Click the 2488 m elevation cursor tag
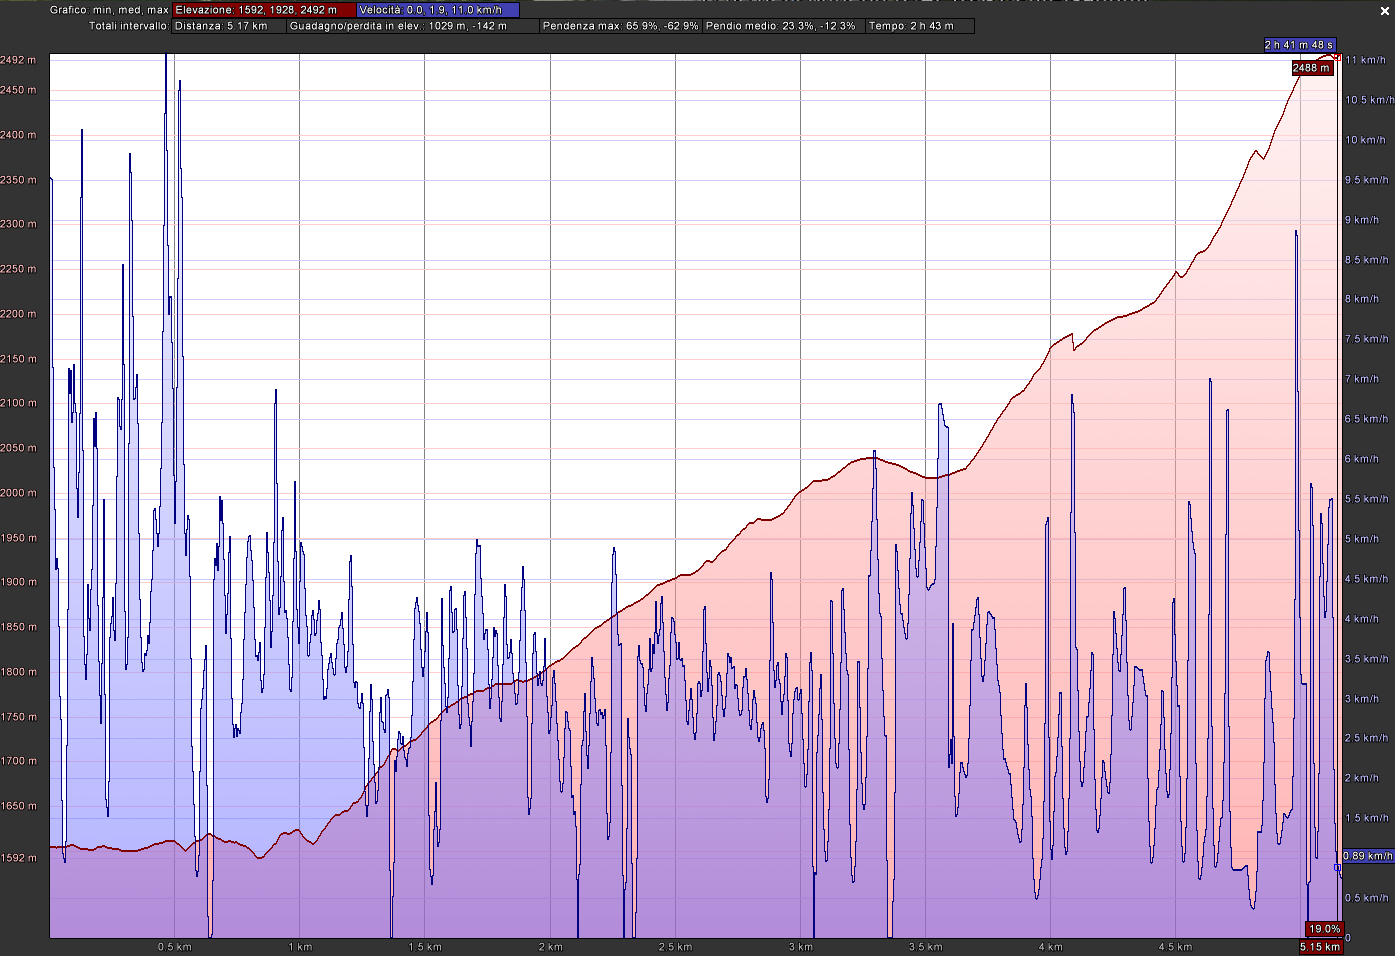Viewport: 1395px width, 956px height. click(x=1311, y=68)
